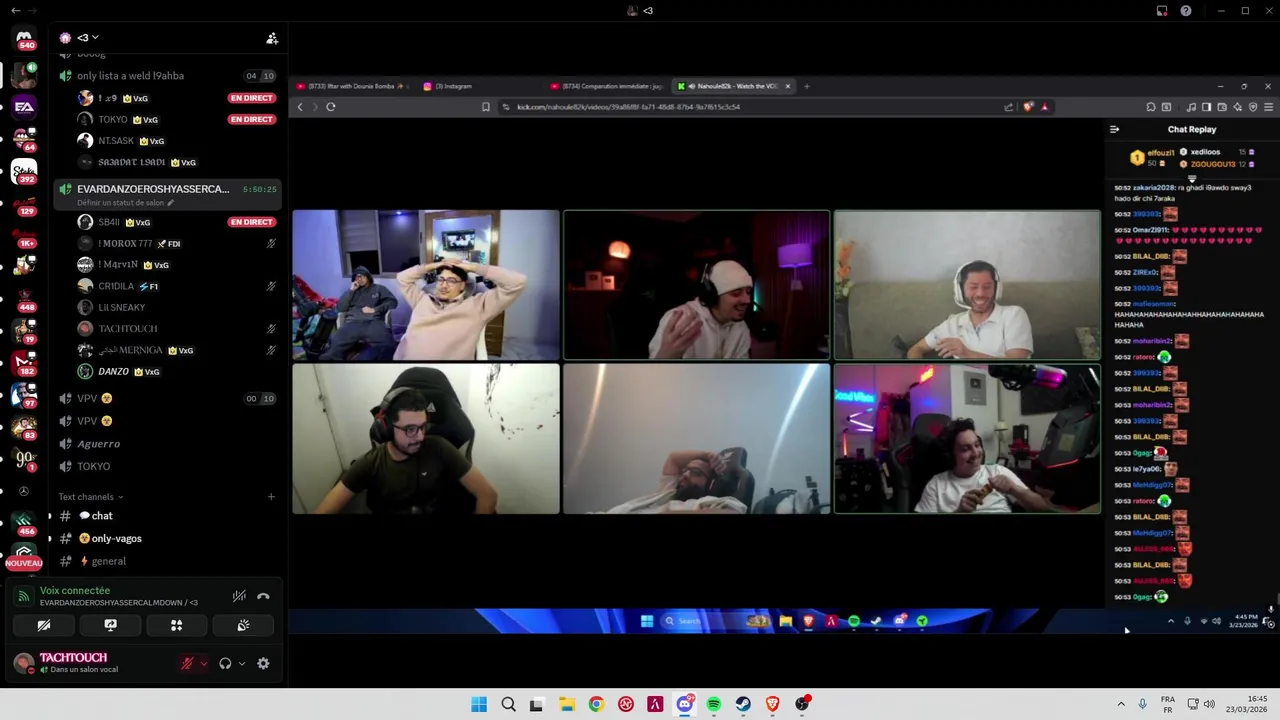The image size is (1280, 720).
Task: Open FRA language switcher in tray
Action: tap(1168, 704)
